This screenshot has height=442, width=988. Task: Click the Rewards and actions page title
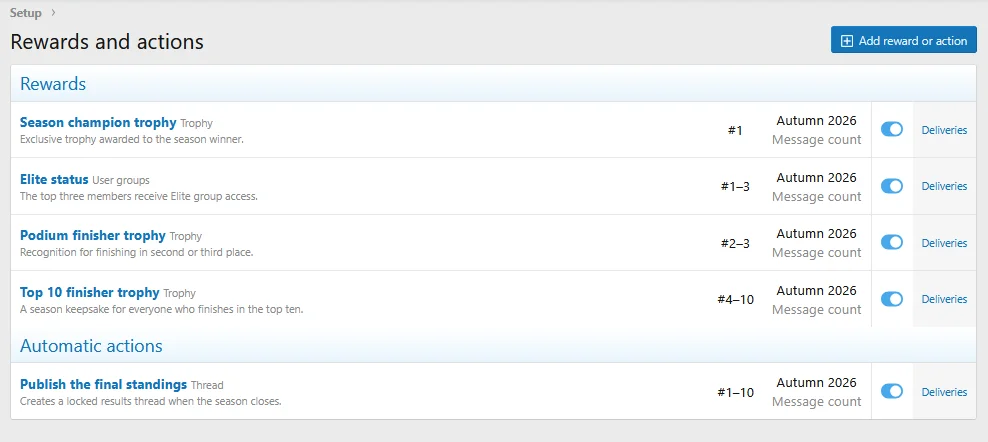tap(107, 42)
